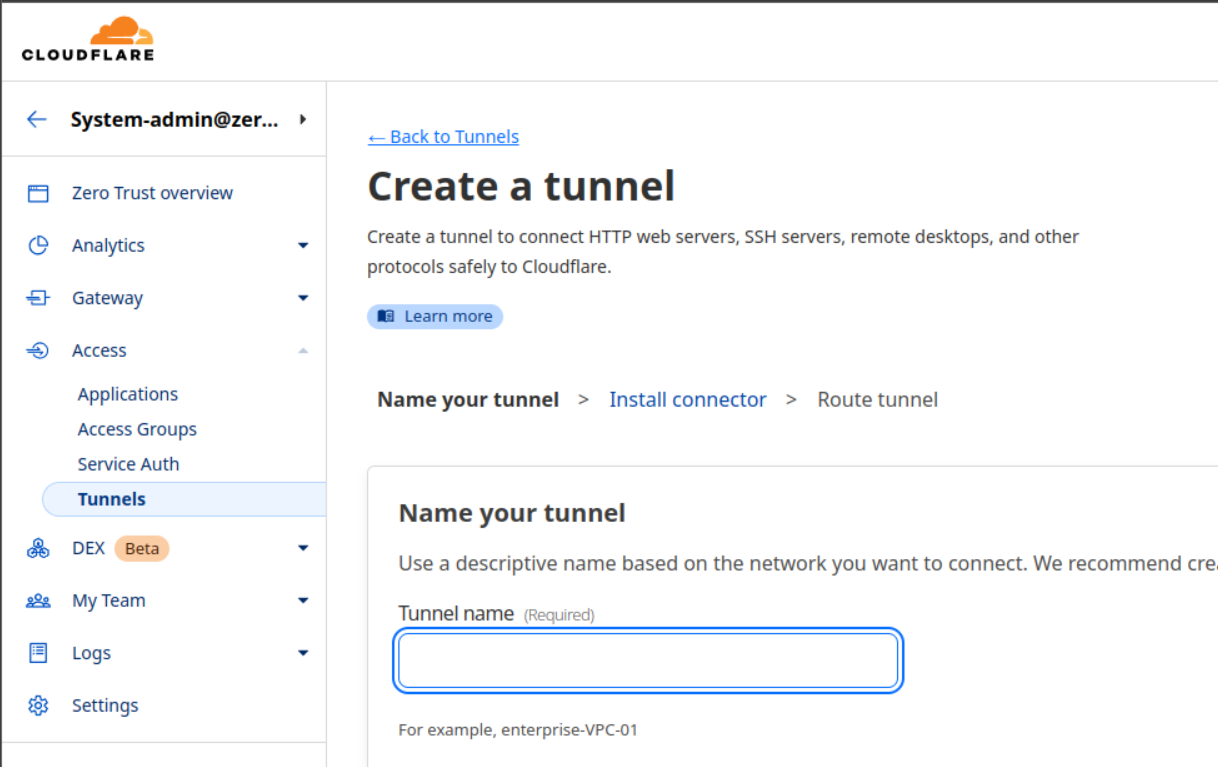Open Applications under Access

click(x=128, y=394)
